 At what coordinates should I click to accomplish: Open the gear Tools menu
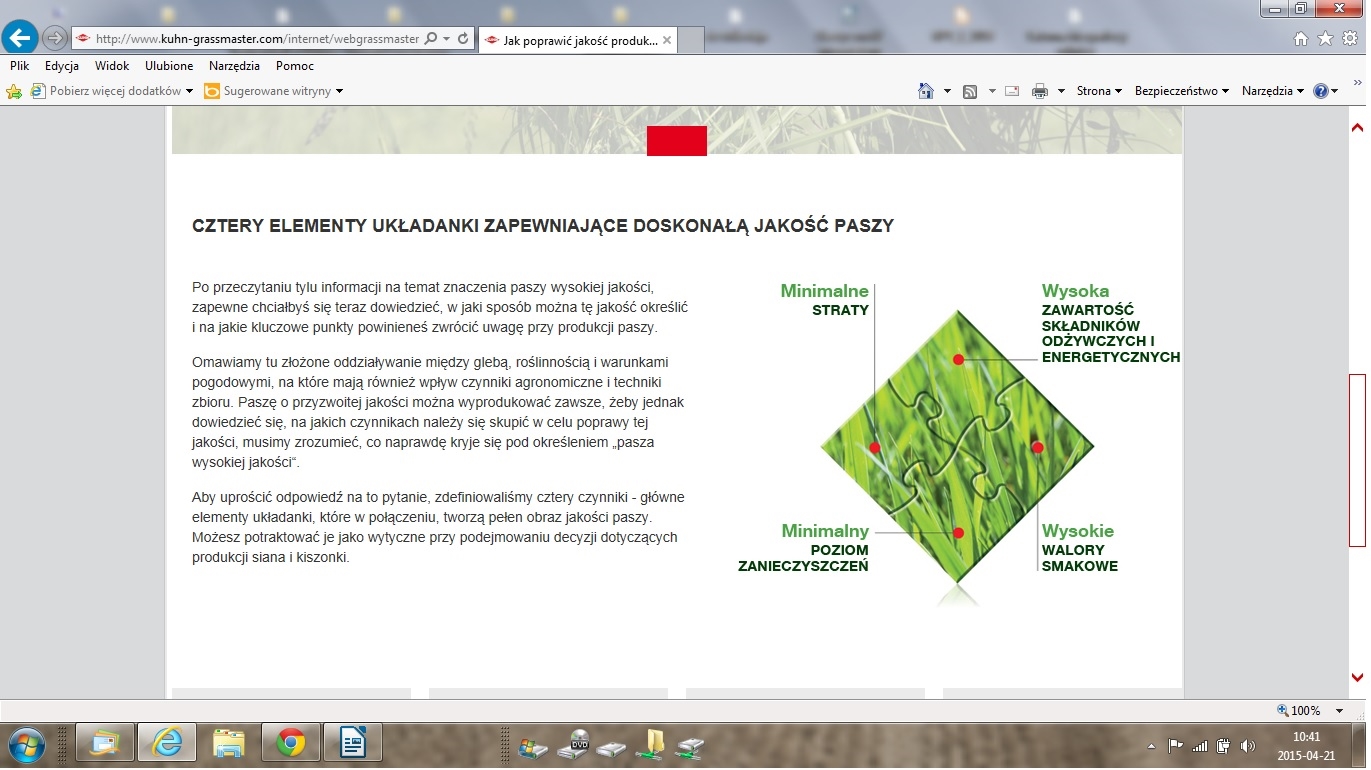[1349, 38]
